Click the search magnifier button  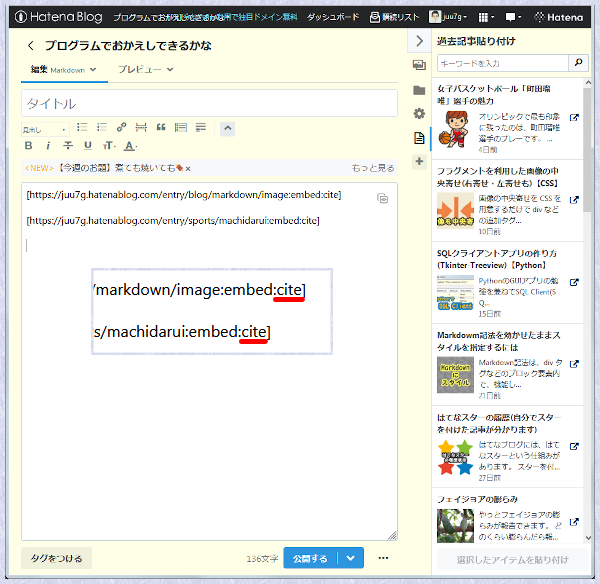click(578, 63)
